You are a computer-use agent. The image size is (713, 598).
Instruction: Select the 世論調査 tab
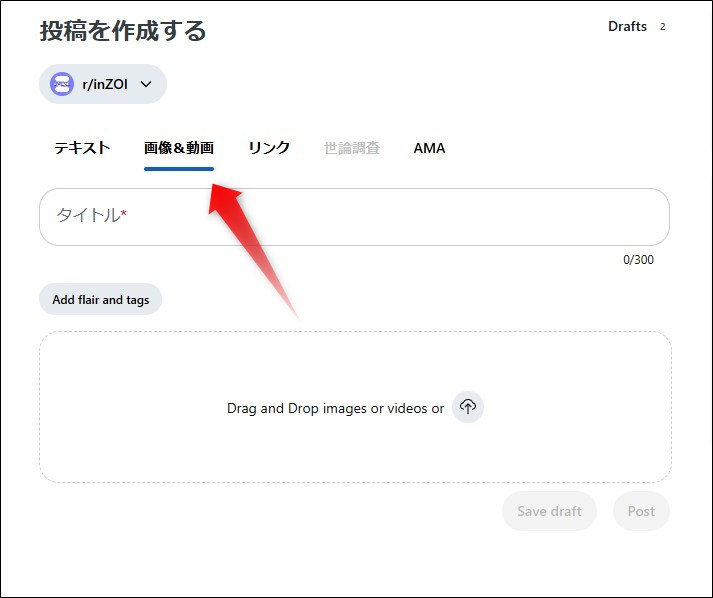352,148
